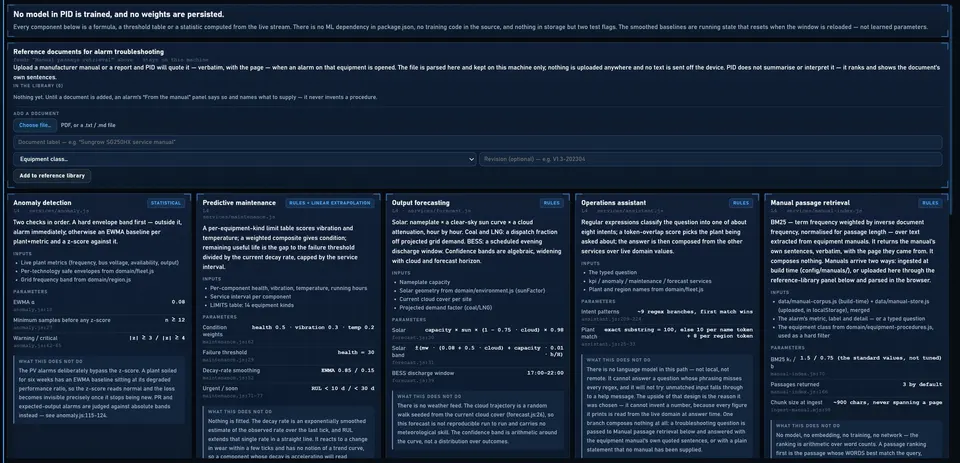Click 'WHAT THIS DOES NOT DO' in Anomaly detection
The image size is (960, 463).
[x=51, y=361]
